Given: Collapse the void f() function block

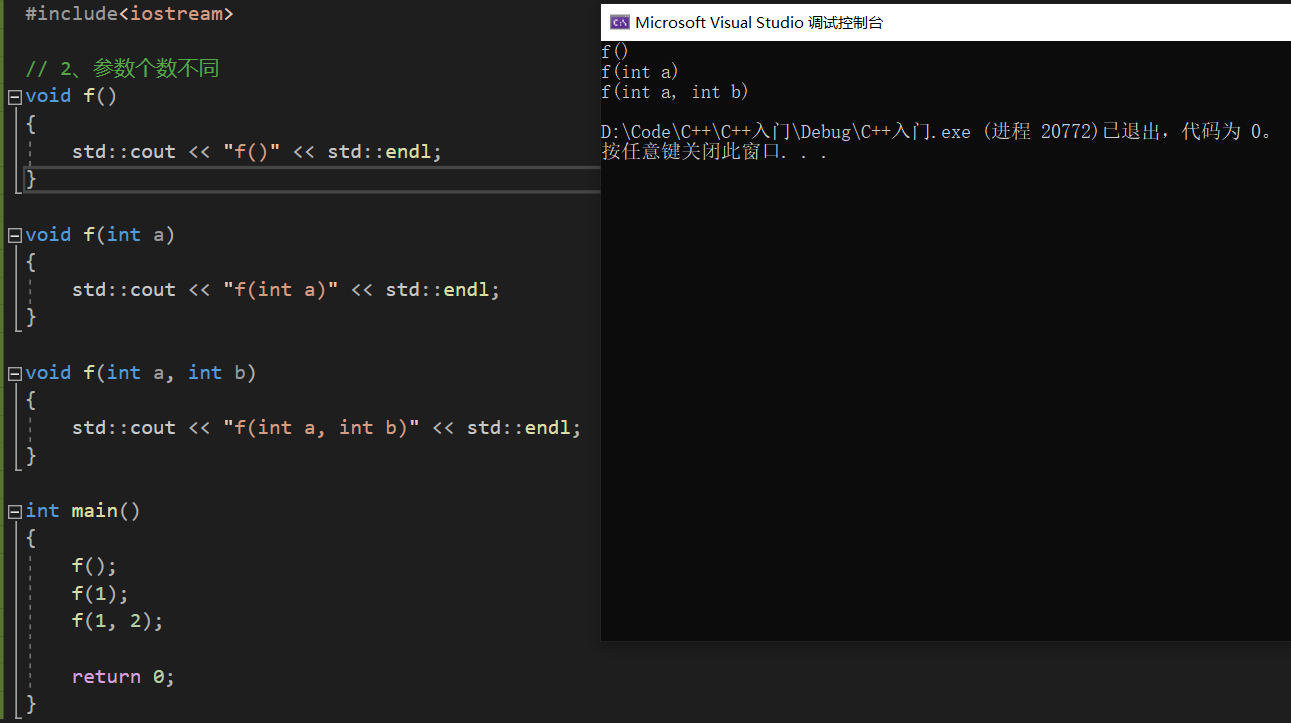Looking at the screenshot, I should coord(14,97).
